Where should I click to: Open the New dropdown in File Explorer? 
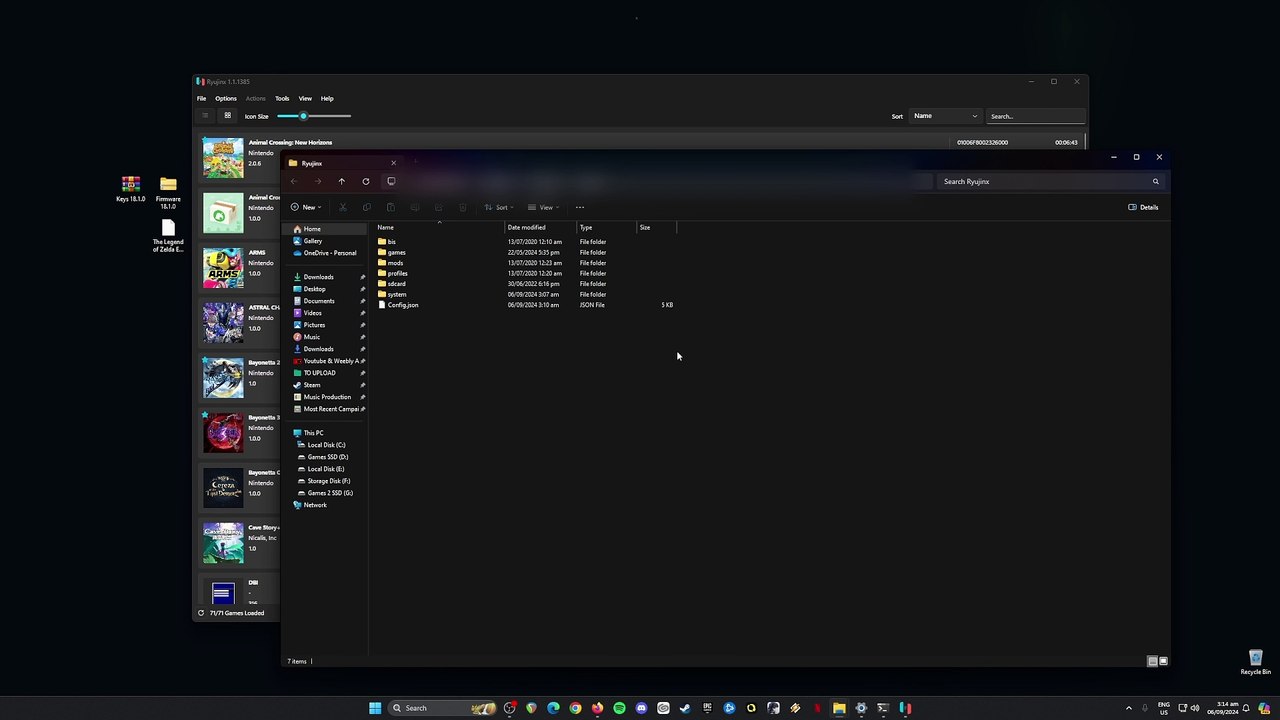pos(306,207)
